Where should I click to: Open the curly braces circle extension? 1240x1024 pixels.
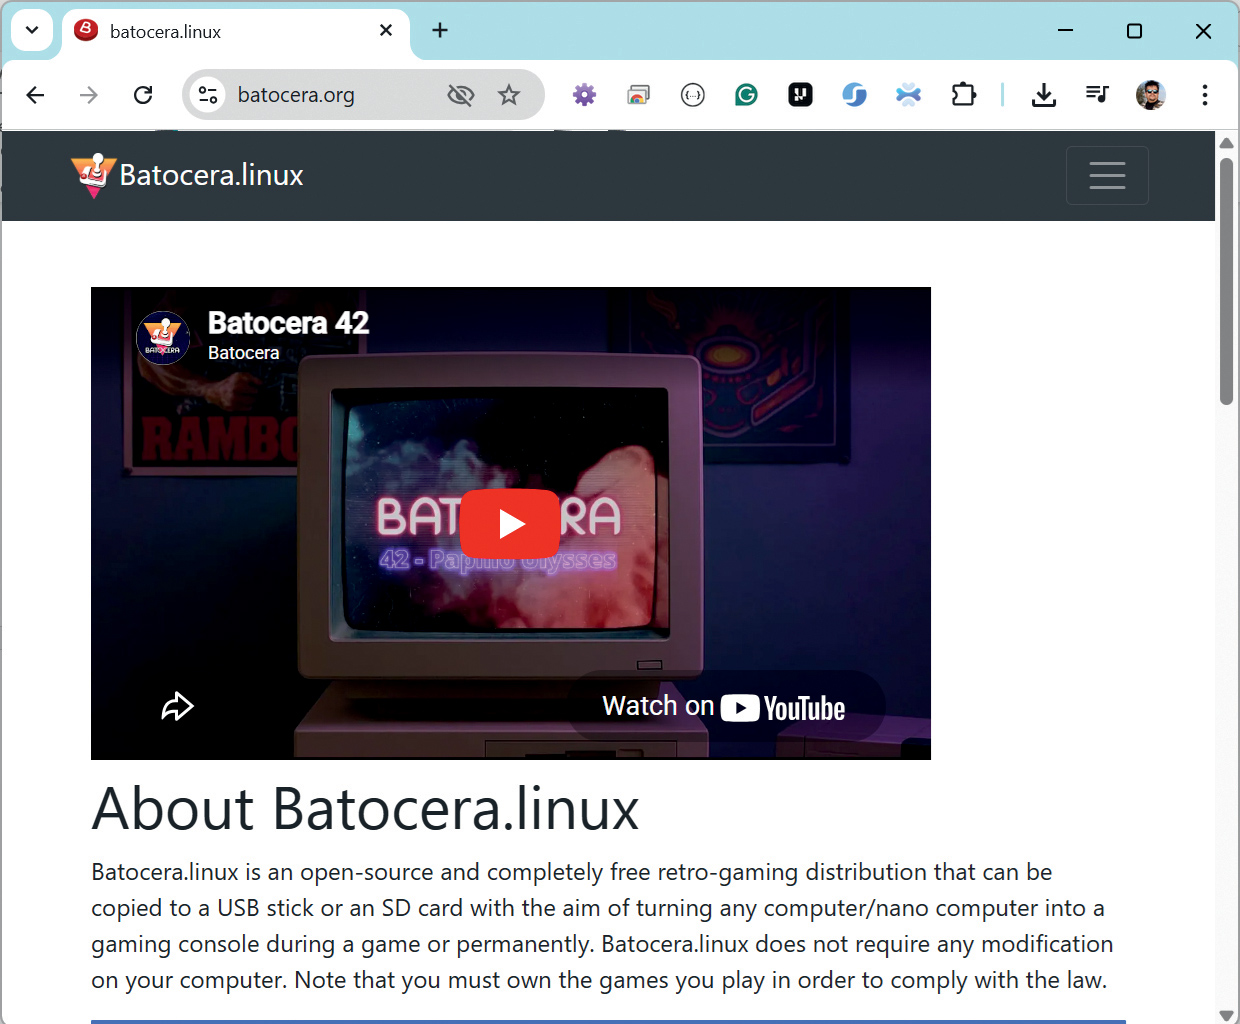[x=693, y=95]
